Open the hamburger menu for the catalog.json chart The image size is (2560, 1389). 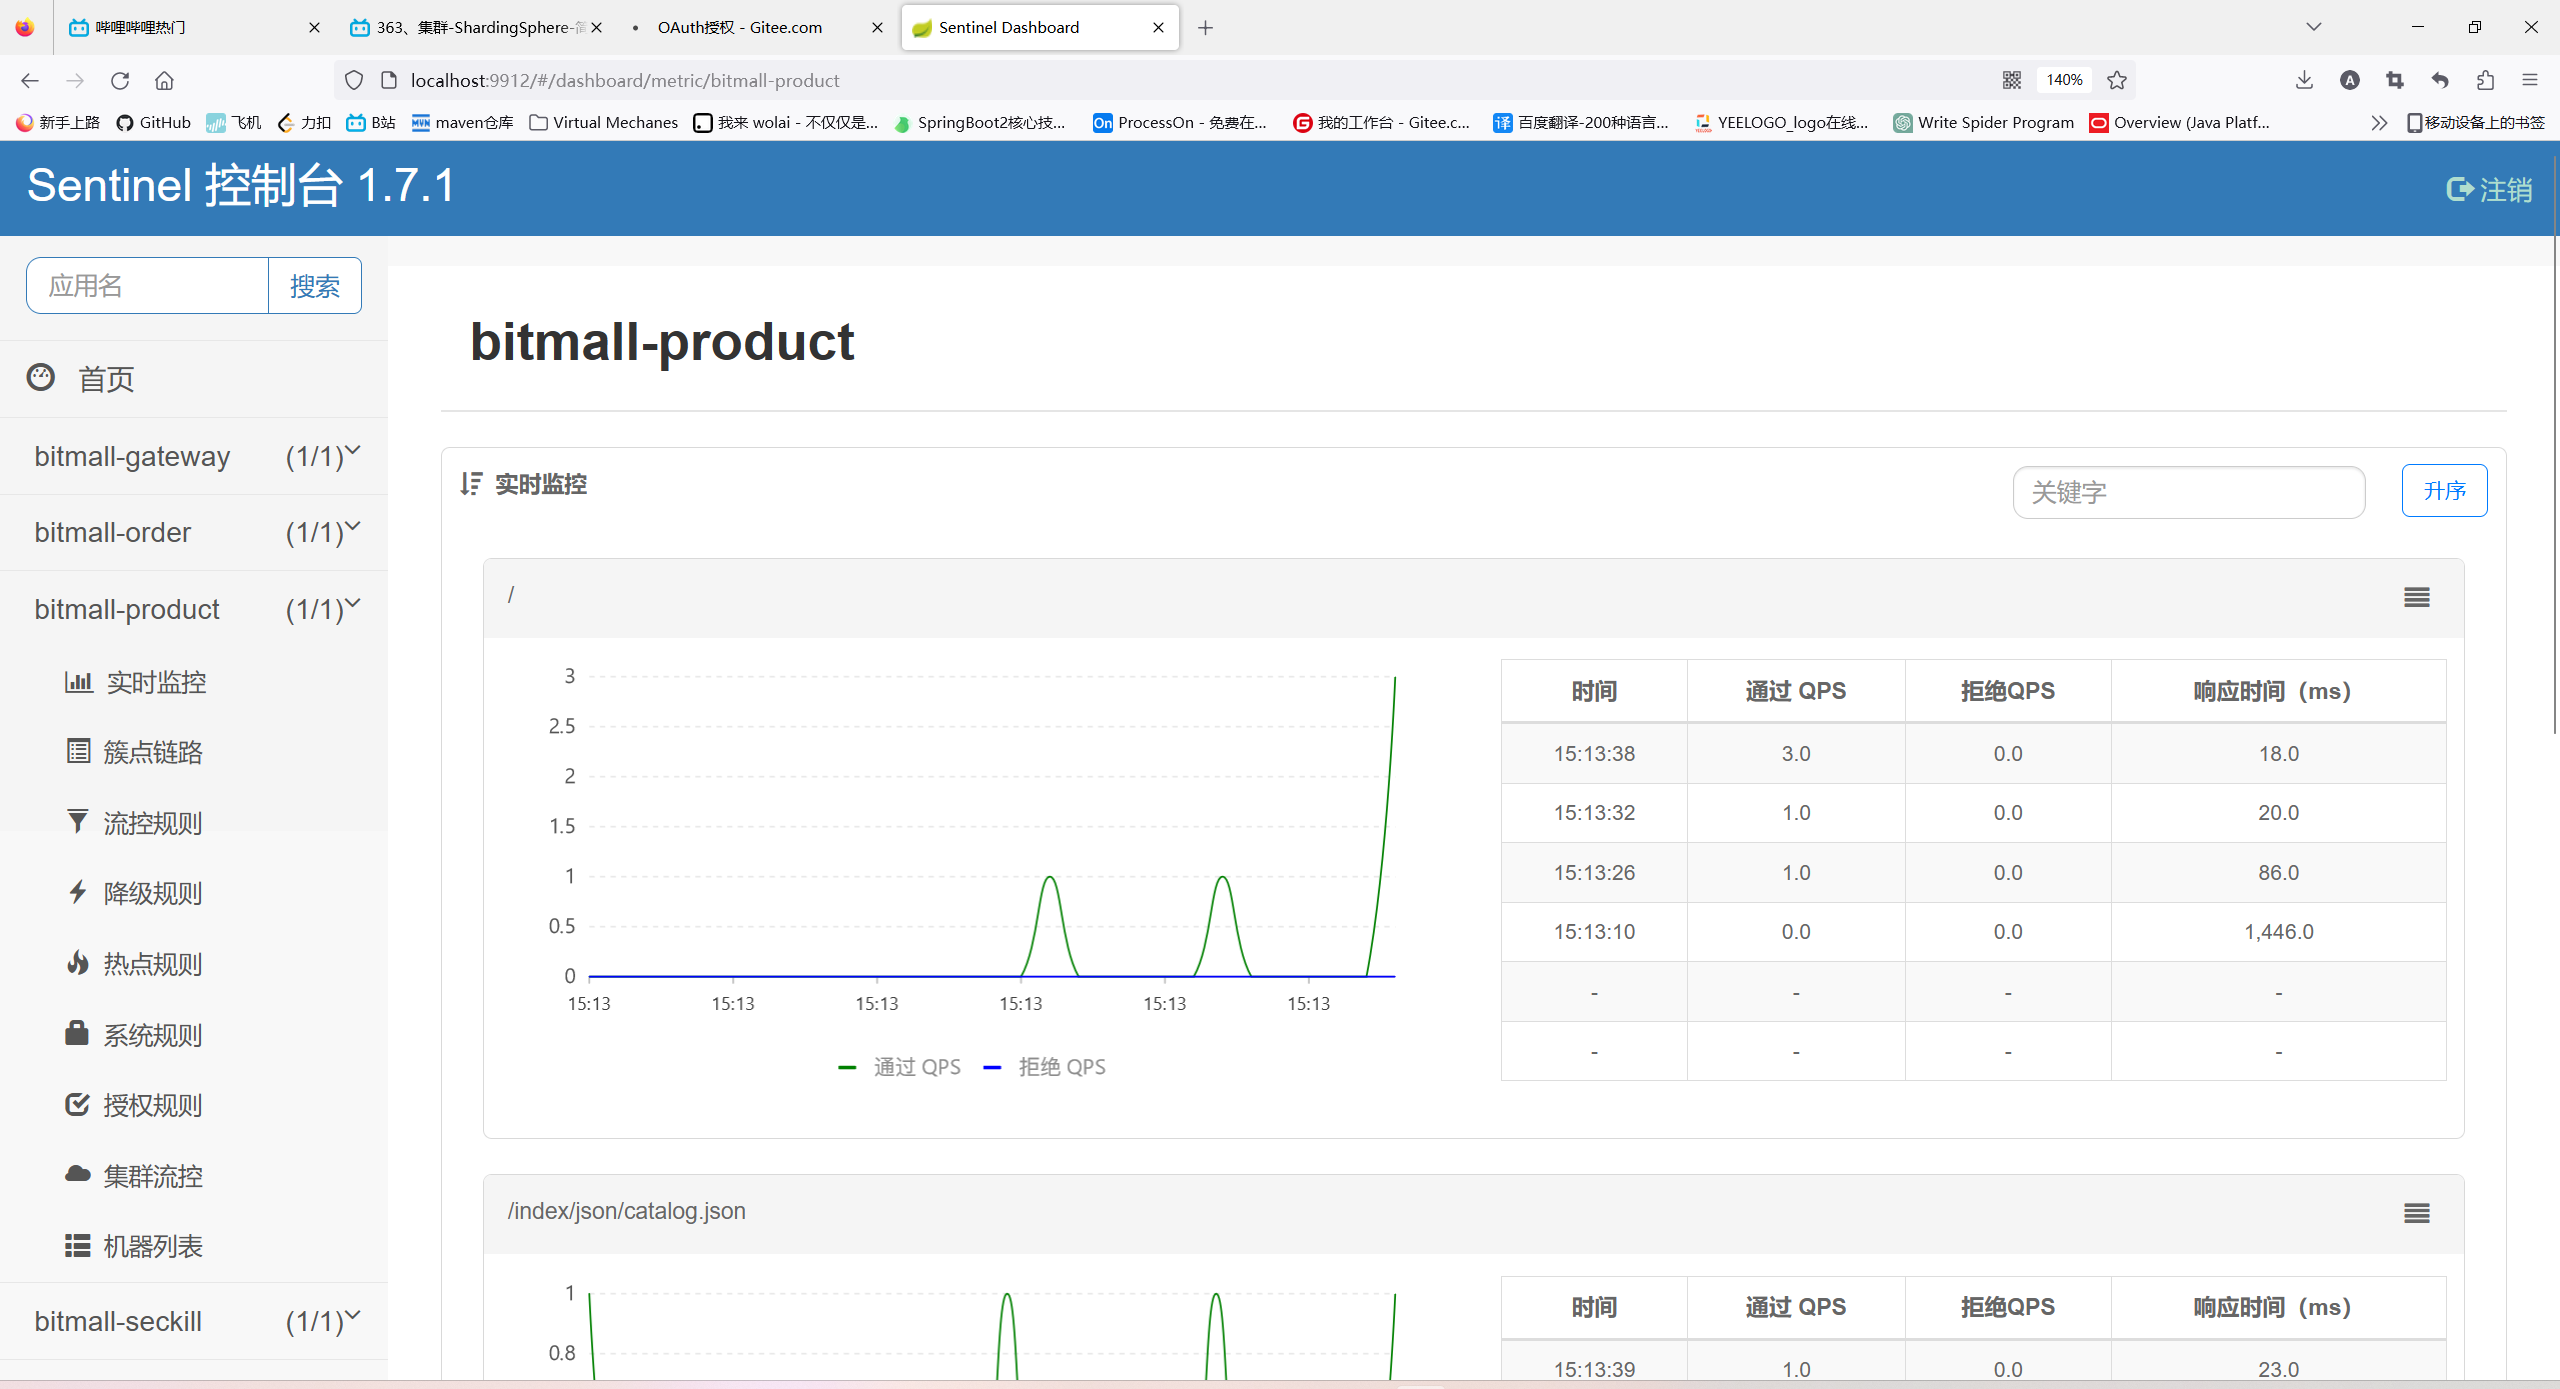click(x=2417, y=1213)
